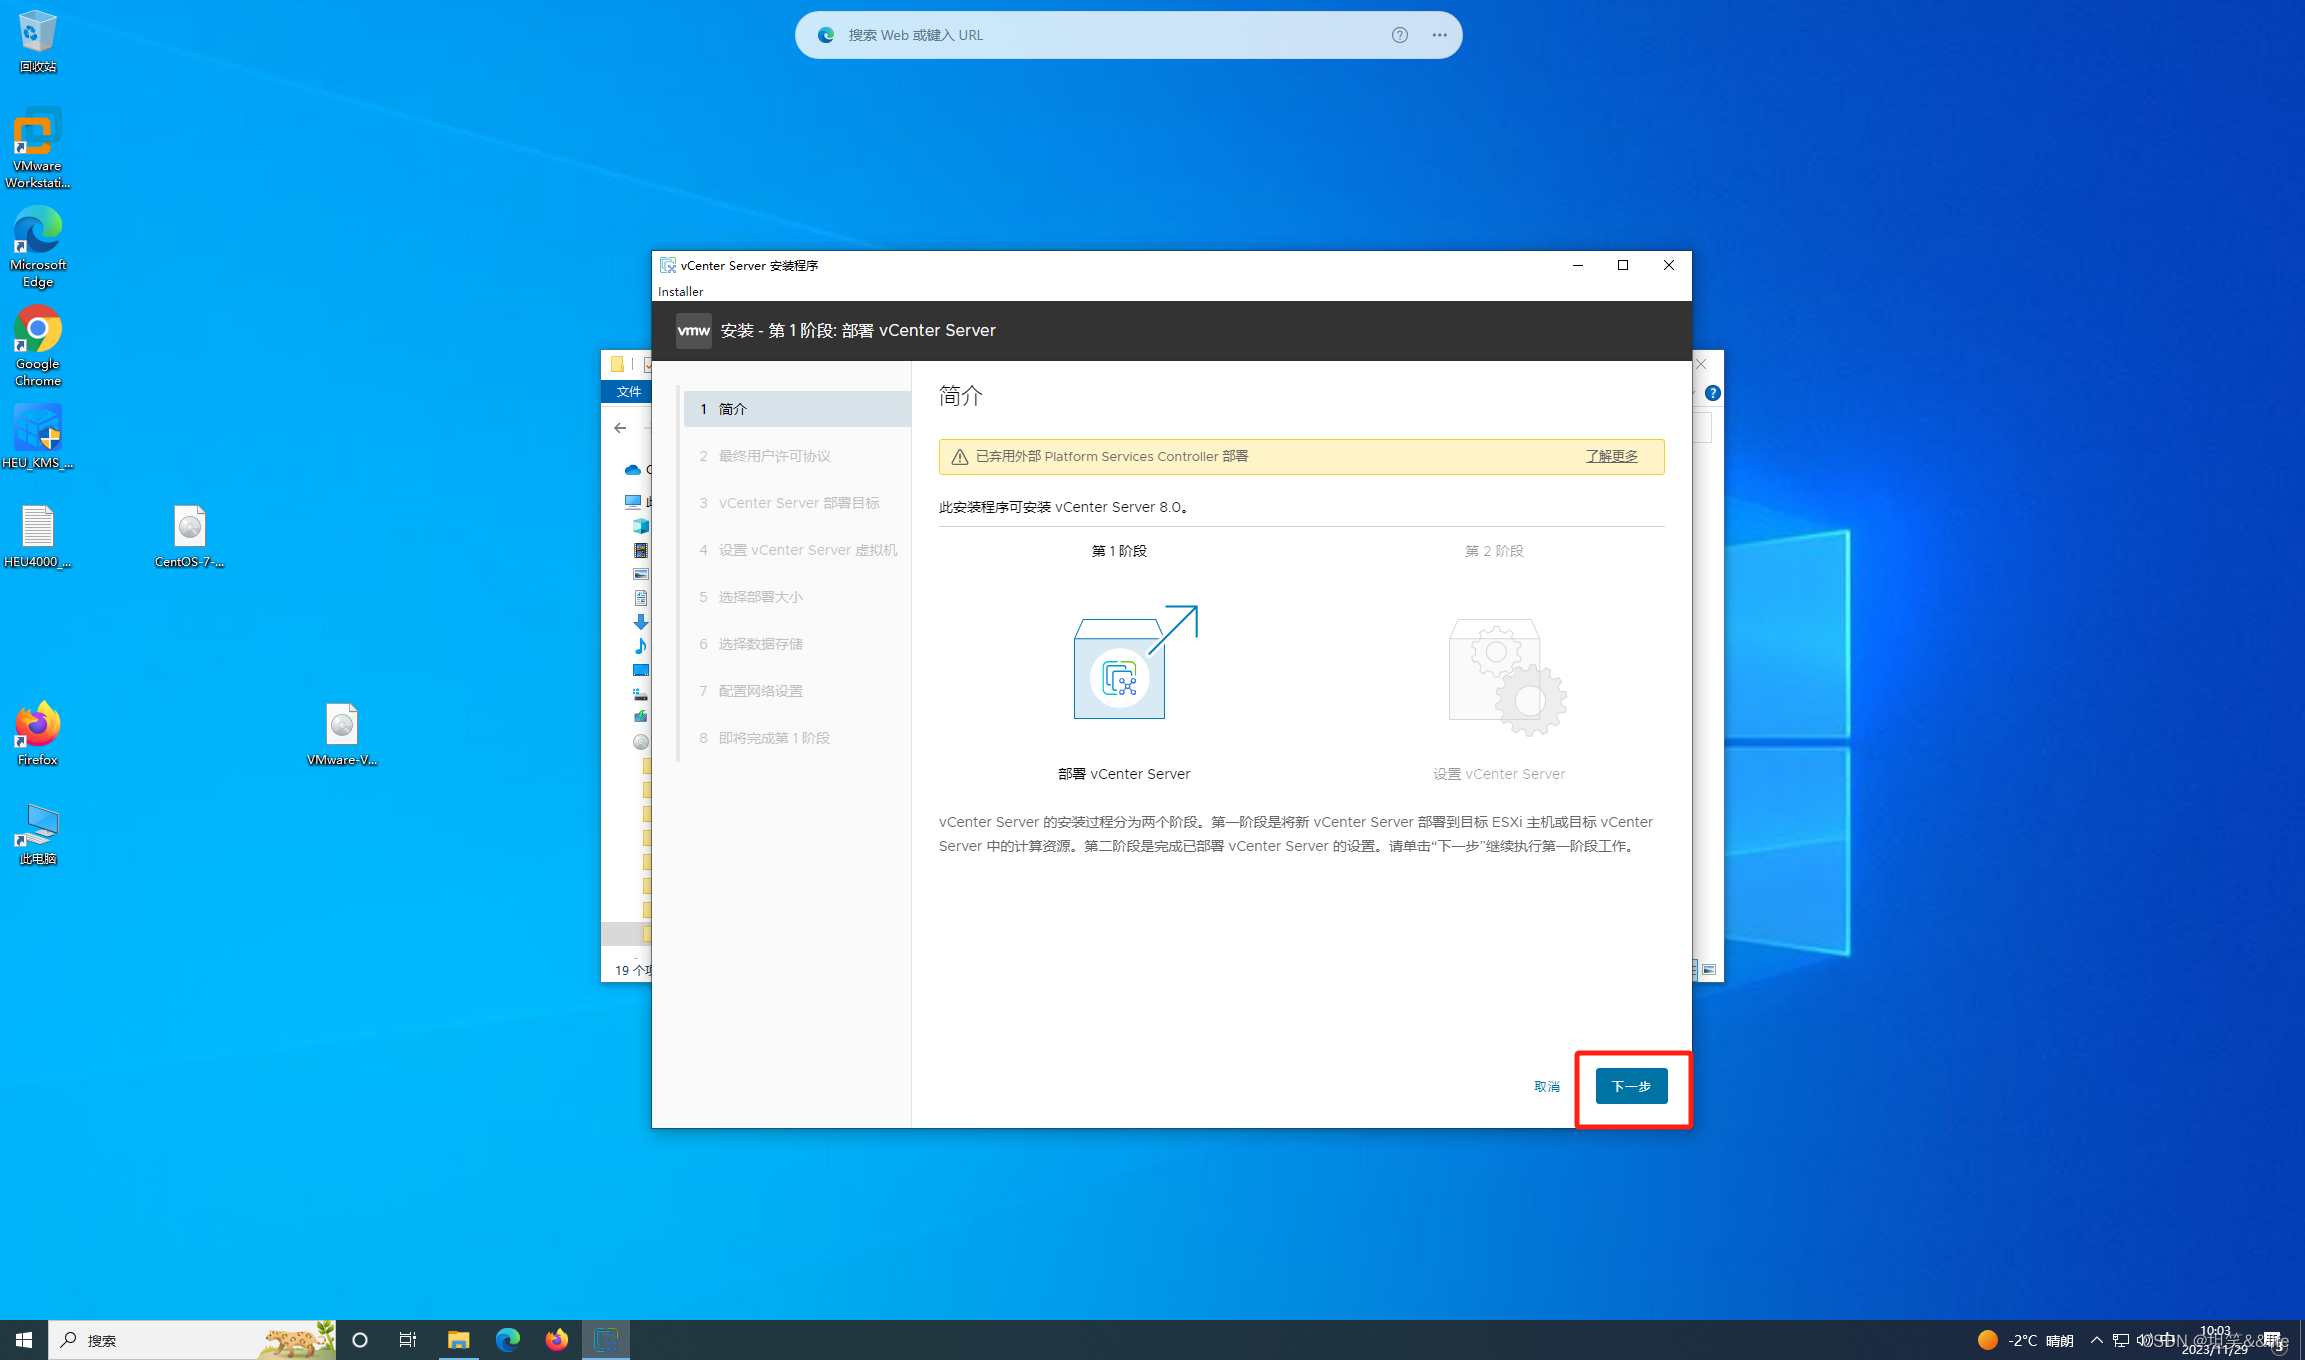This screenshot has width=2305, height=1360.
Task: Click the vmw logo in installer header
Action: point(693,330)
